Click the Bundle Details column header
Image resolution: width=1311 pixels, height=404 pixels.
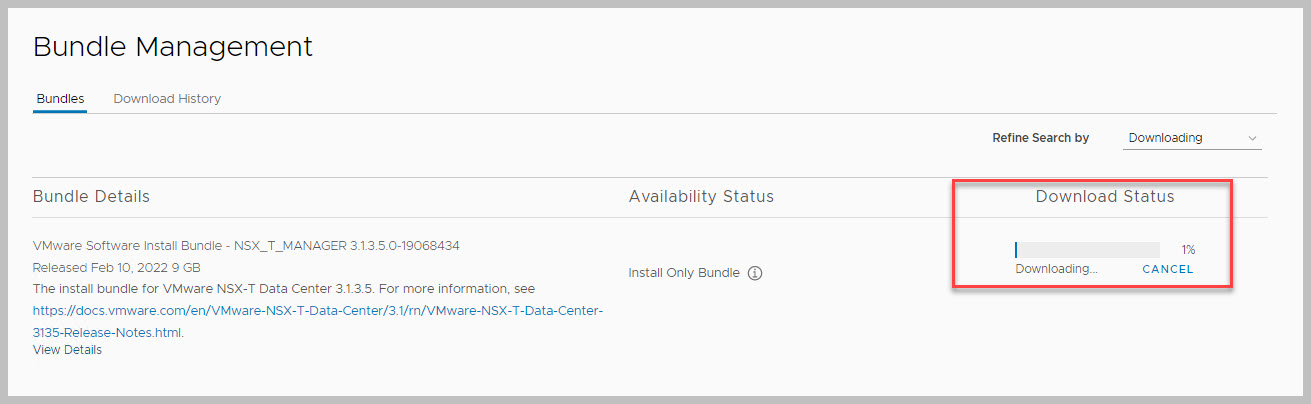click(91, 196)
